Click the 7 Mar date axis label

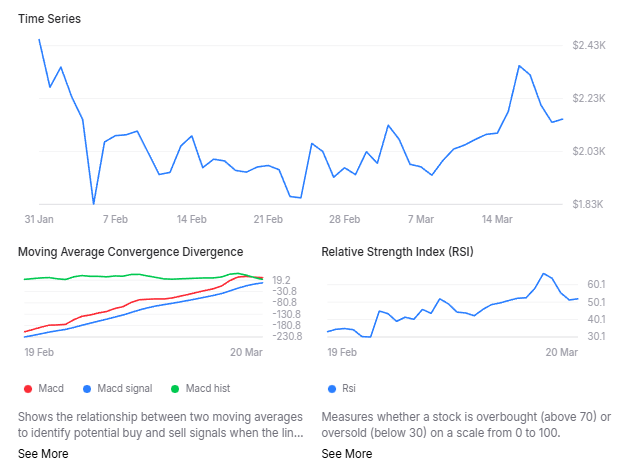point(420,218)
